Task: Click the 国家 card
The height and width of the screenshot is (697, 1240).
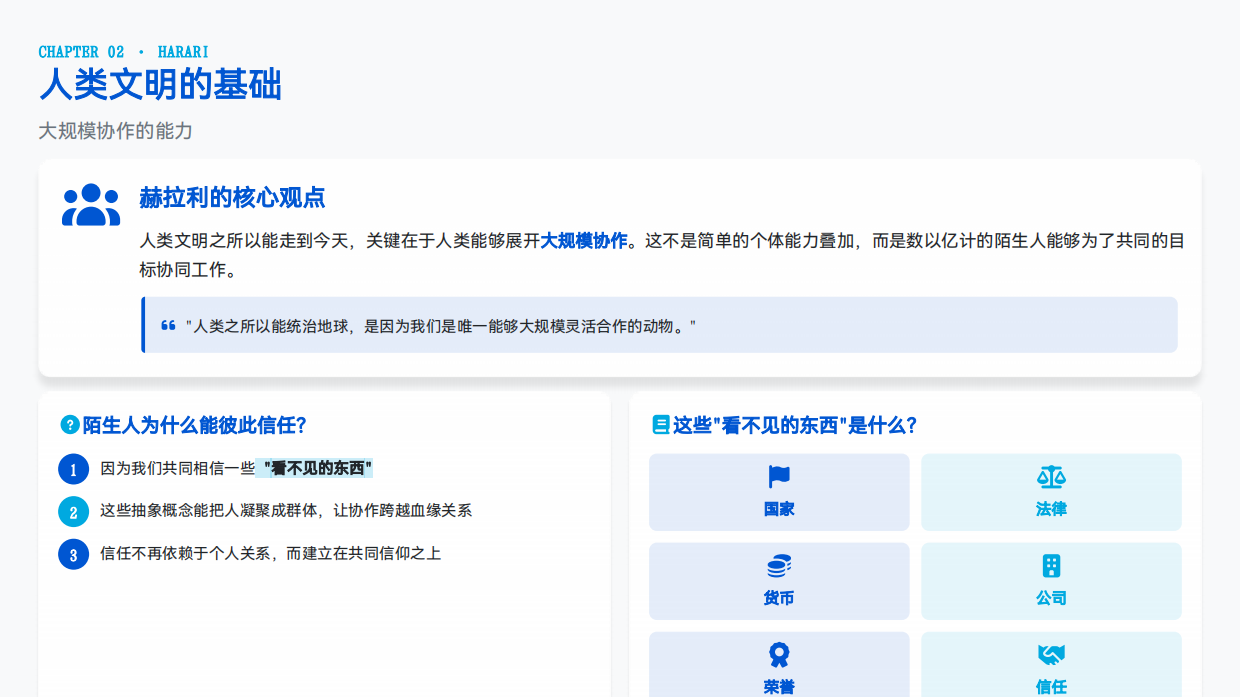Action: coord(778,491)
